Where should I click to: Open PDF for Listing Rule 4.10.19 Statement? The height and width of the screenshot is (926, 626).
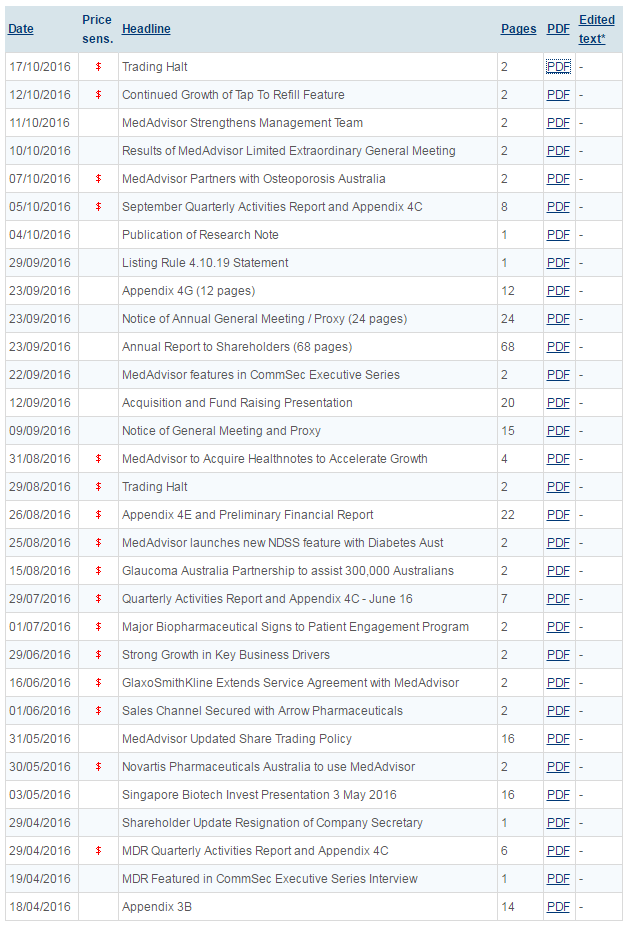pyautogui.click(x=558, y=263)
